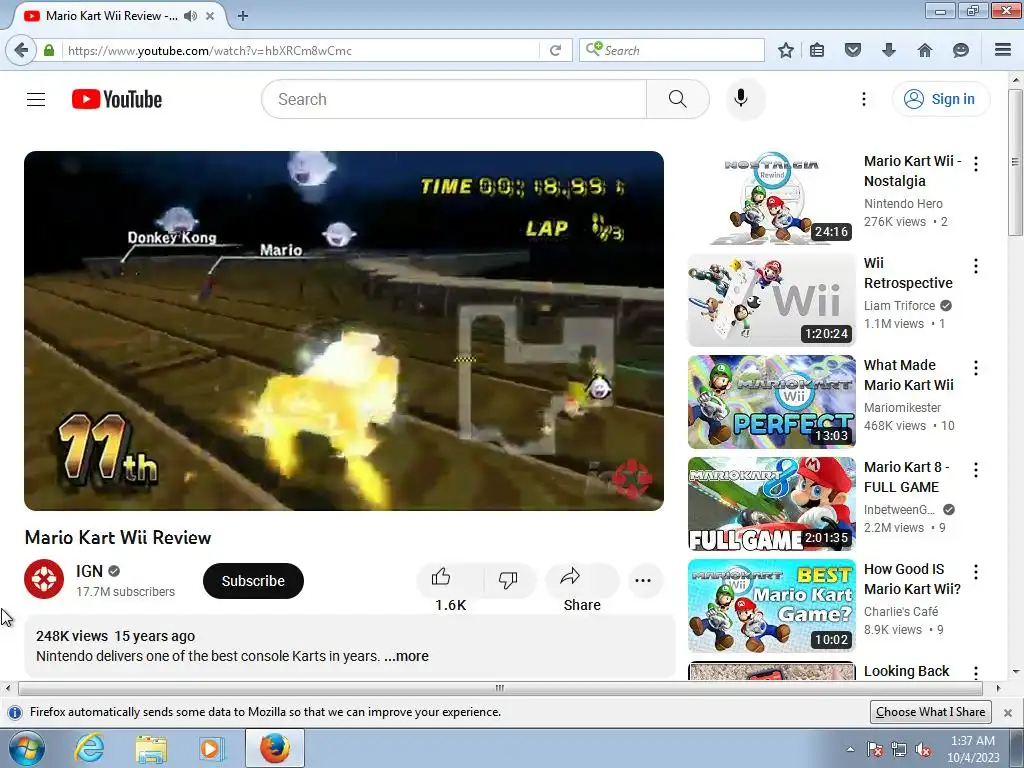Expand the description with ...more
The image size is (1024, 768).
[406, 656]
